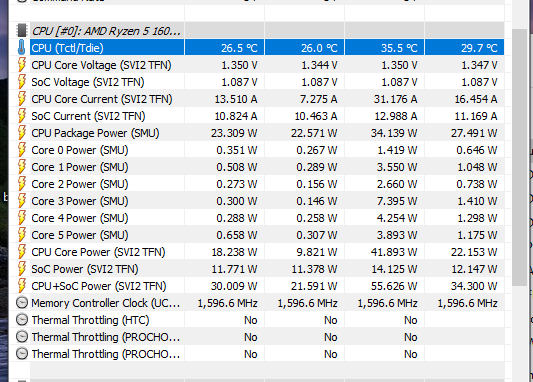Click lightning icon beside Core 3 Power
The width and height of the screenshot is (533, 382).
coord(22,201)
